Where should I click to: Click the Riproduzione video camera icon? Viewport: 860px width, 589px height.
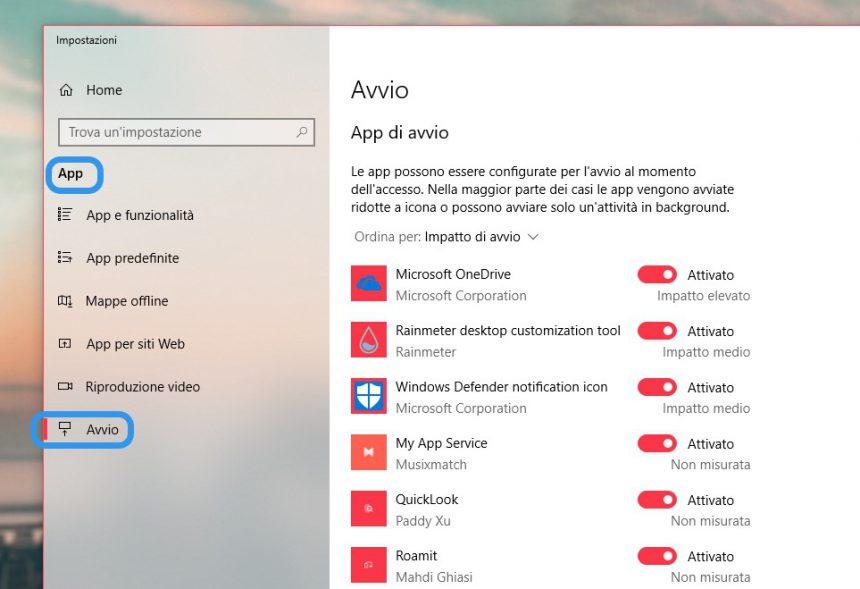pyautogui.click(x=65, y=387)
